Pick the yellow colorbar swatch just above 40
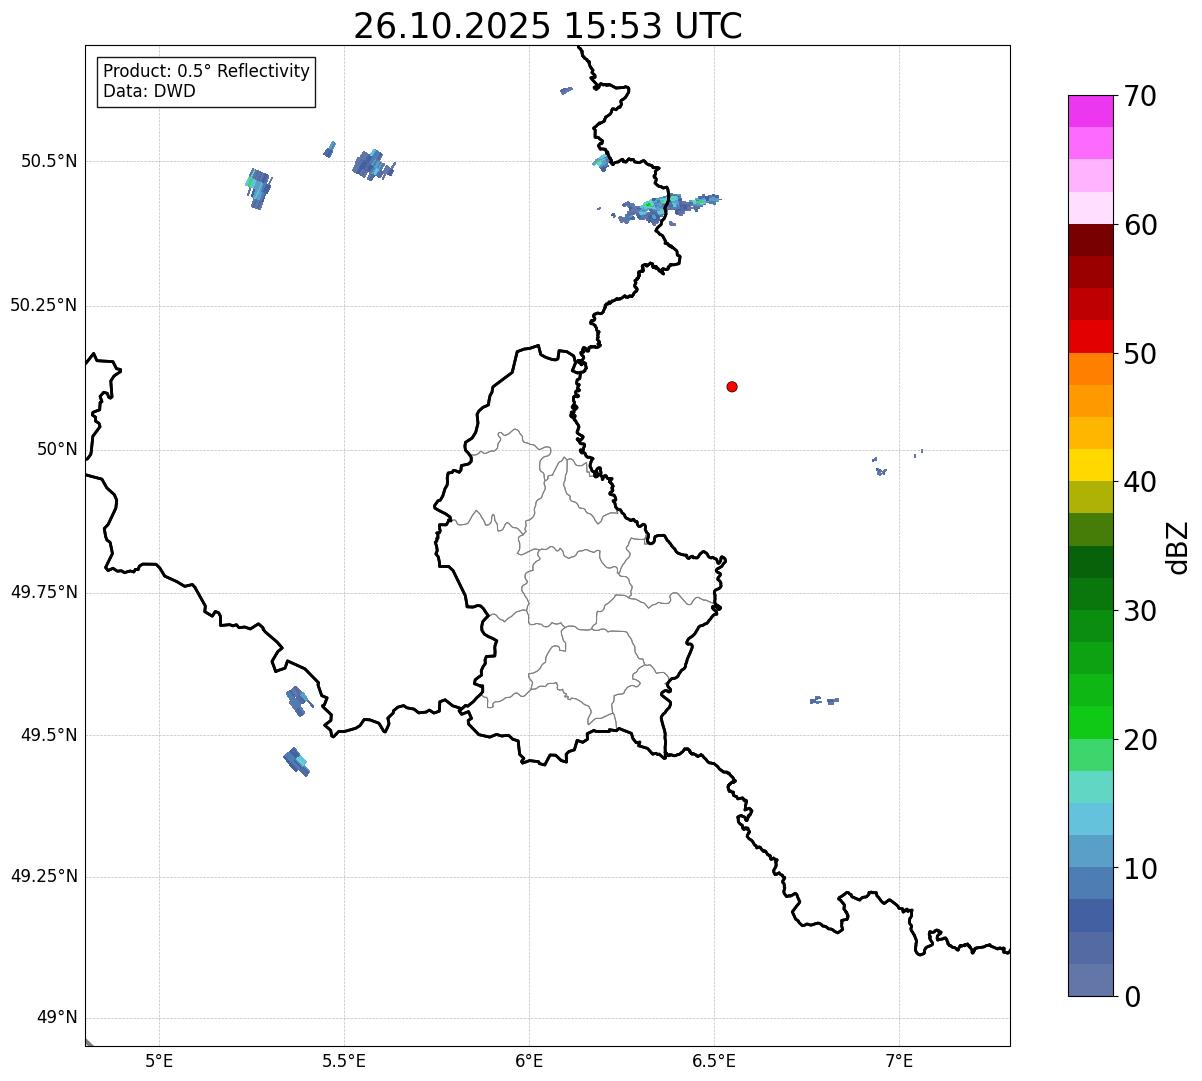Viewport: 1202px width, 1081px height. (x=1090, y=465)
